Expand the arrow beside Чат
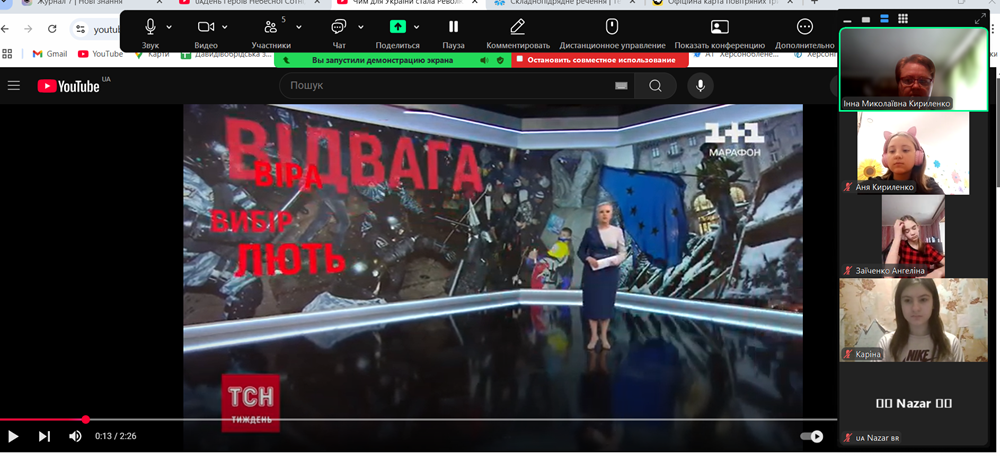This screenshot has height=456, width=1000. [x=360, y=27]
